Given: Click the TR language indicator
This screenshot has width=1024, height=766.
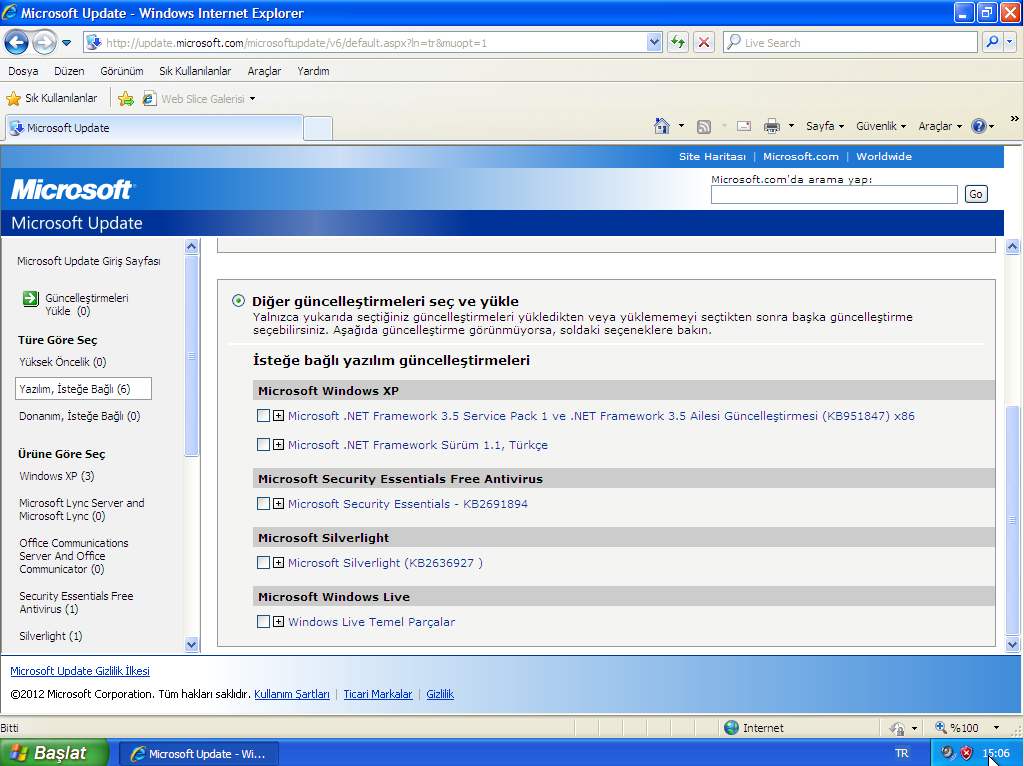Looking at the screenshot, I should (902, 754).
